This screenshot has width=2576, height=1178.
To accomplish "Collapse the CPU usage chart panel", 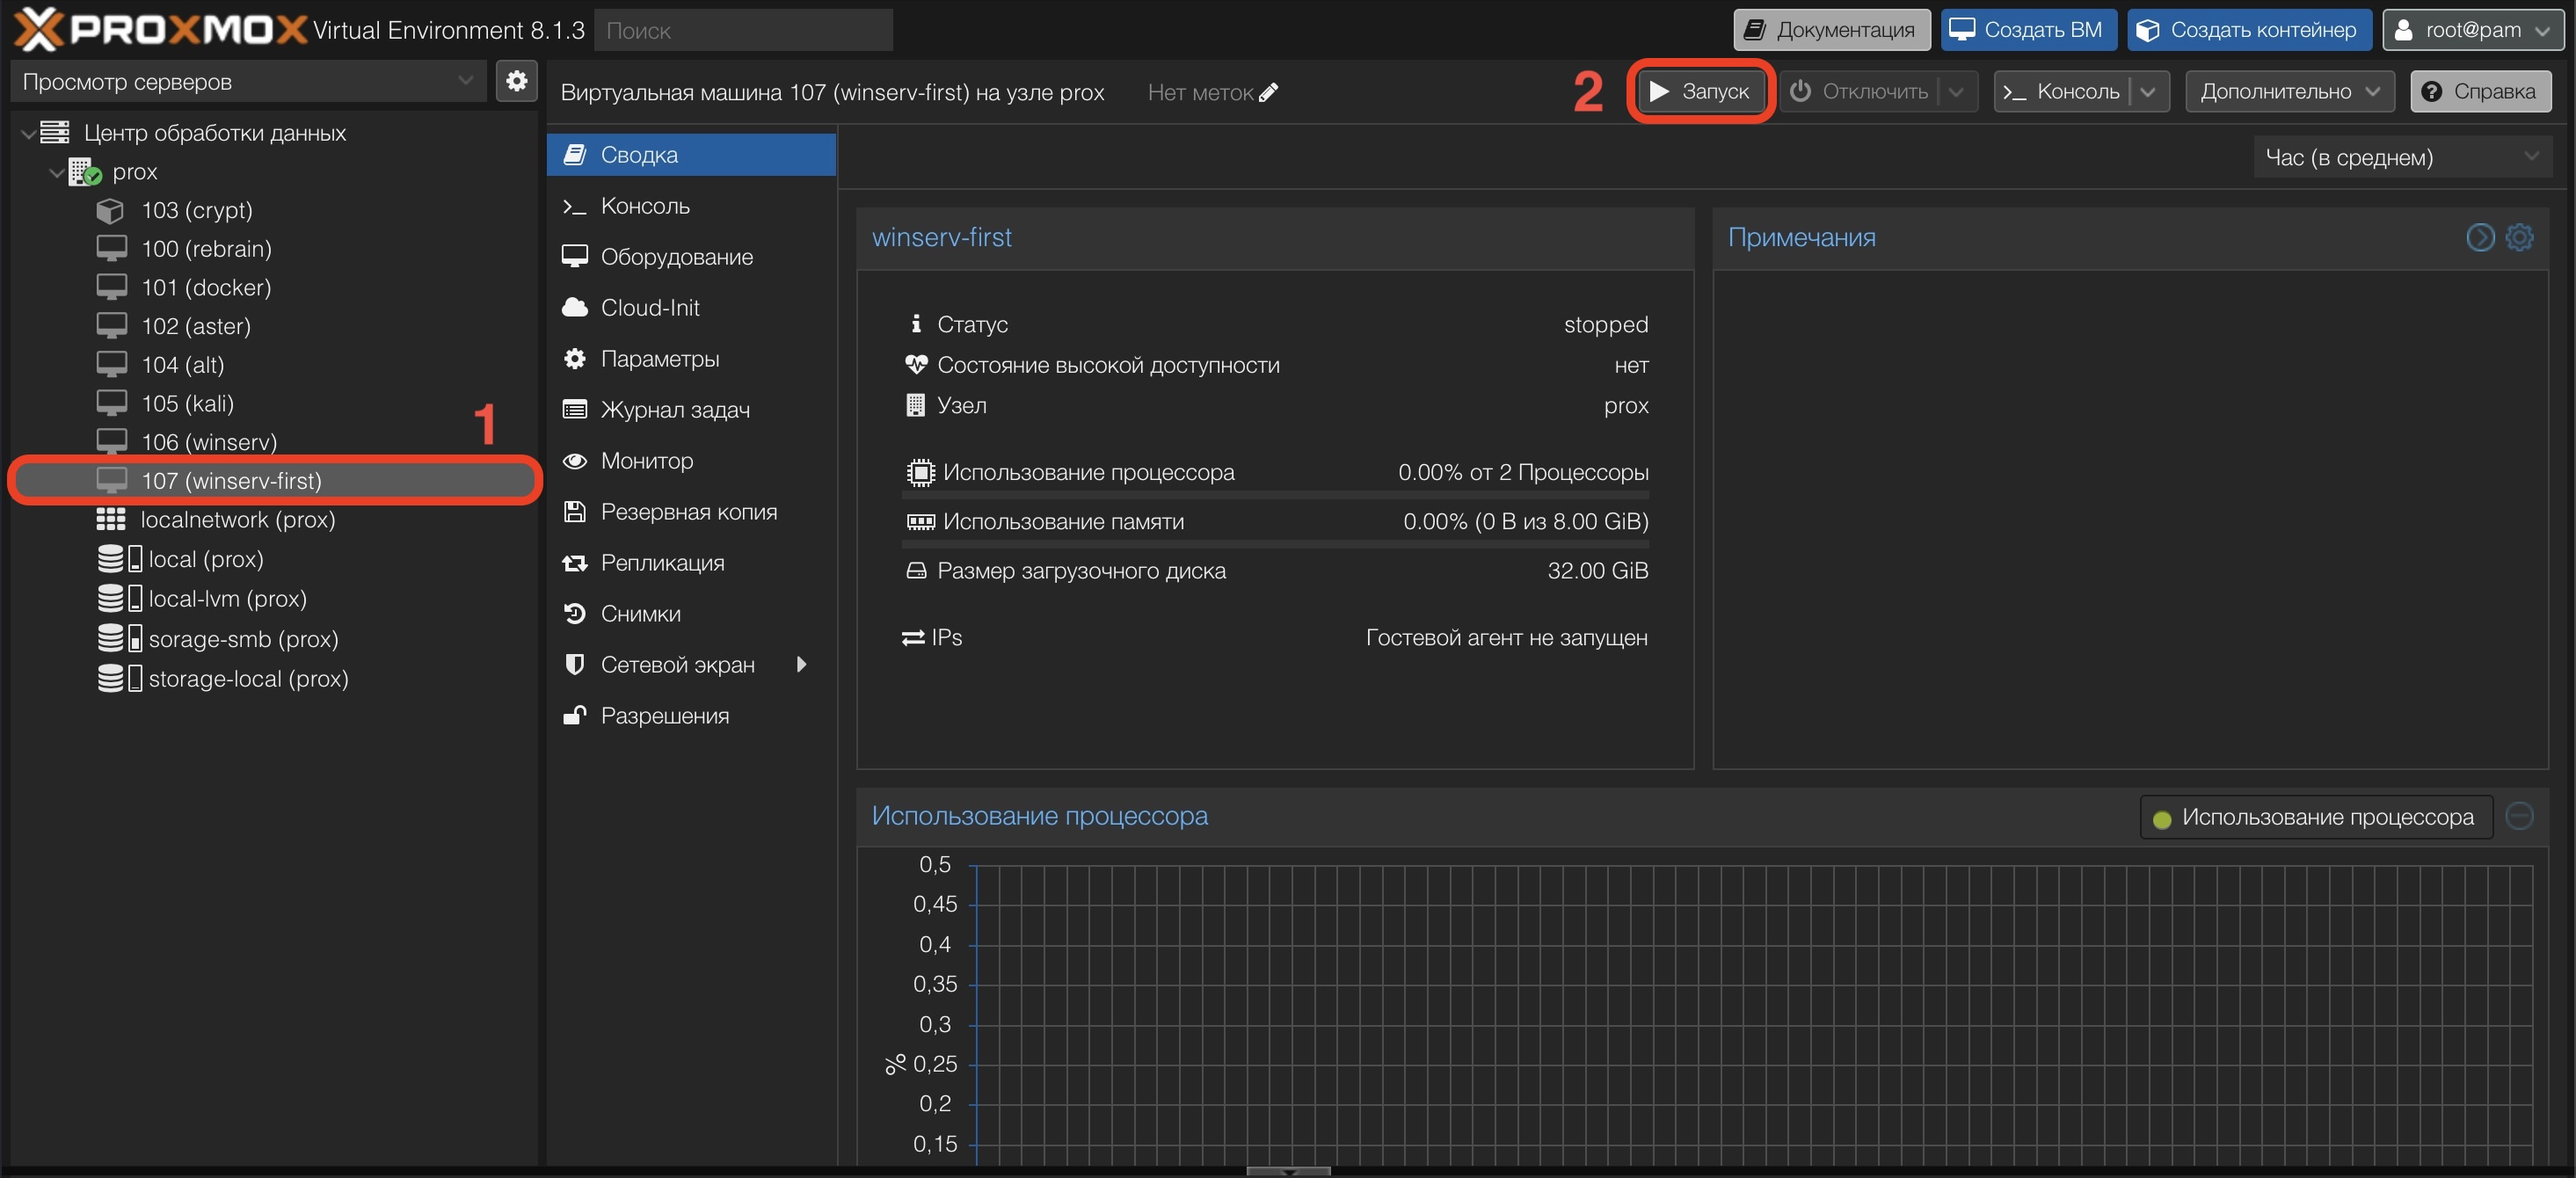I will point(2519,816).
